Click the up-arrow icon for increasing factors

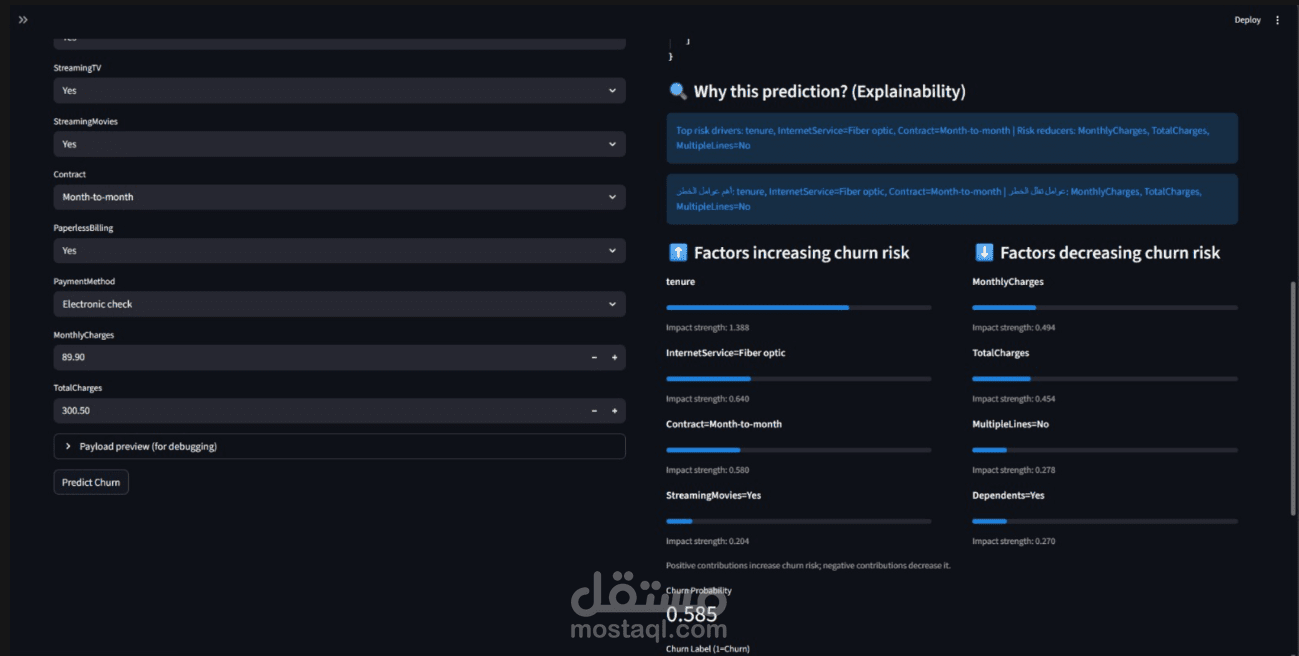pos(677,253)
